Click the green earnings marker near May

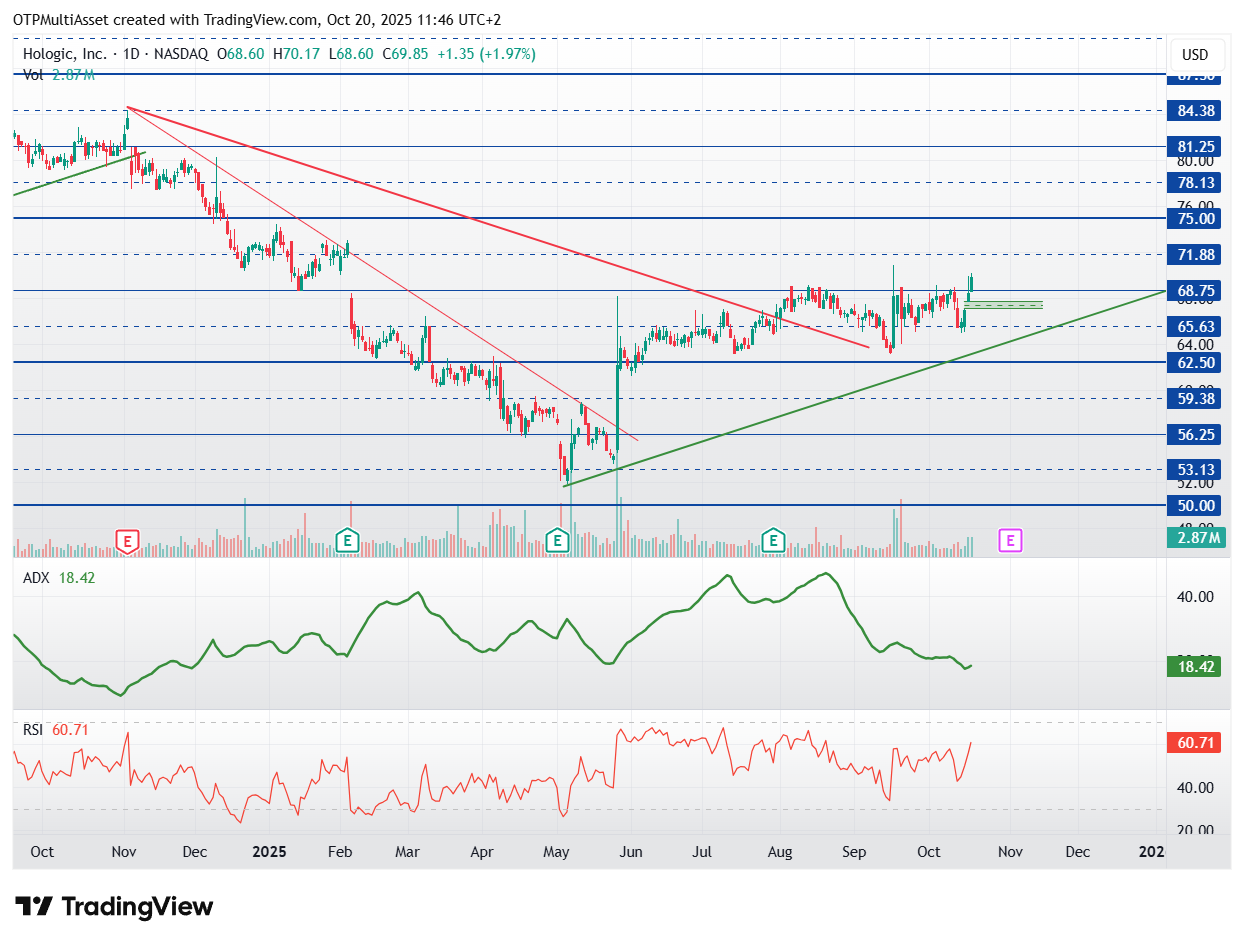(558, 542)
